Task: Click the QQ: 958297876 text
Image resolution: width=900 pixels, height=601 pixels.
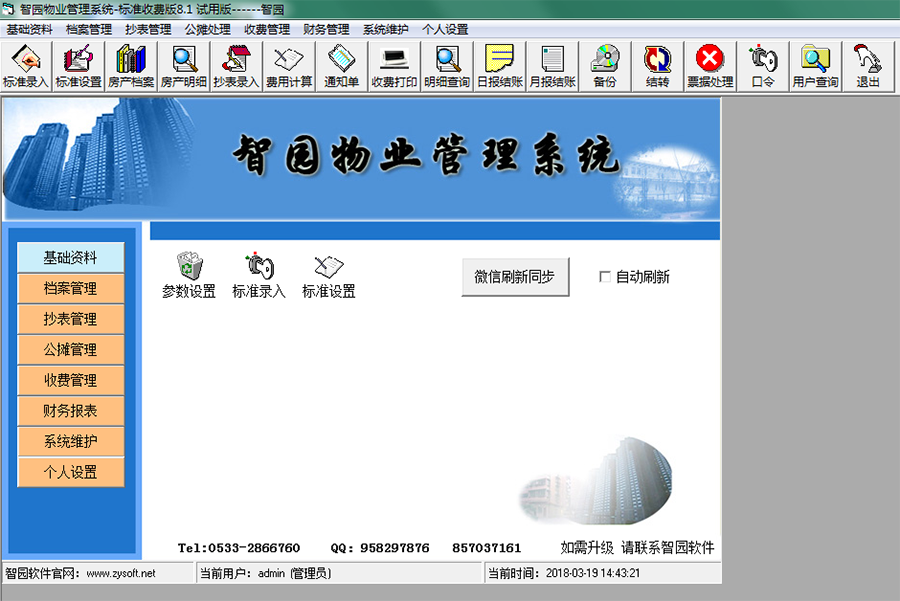Action: click(380, 548)
